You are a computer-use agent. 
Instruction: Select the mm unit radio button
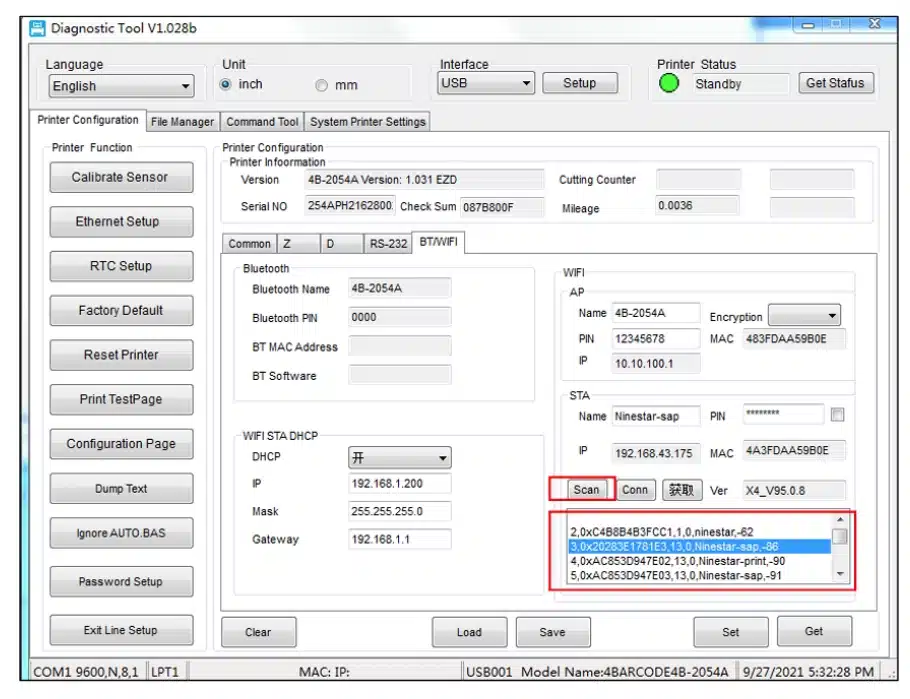pos(322,86)
